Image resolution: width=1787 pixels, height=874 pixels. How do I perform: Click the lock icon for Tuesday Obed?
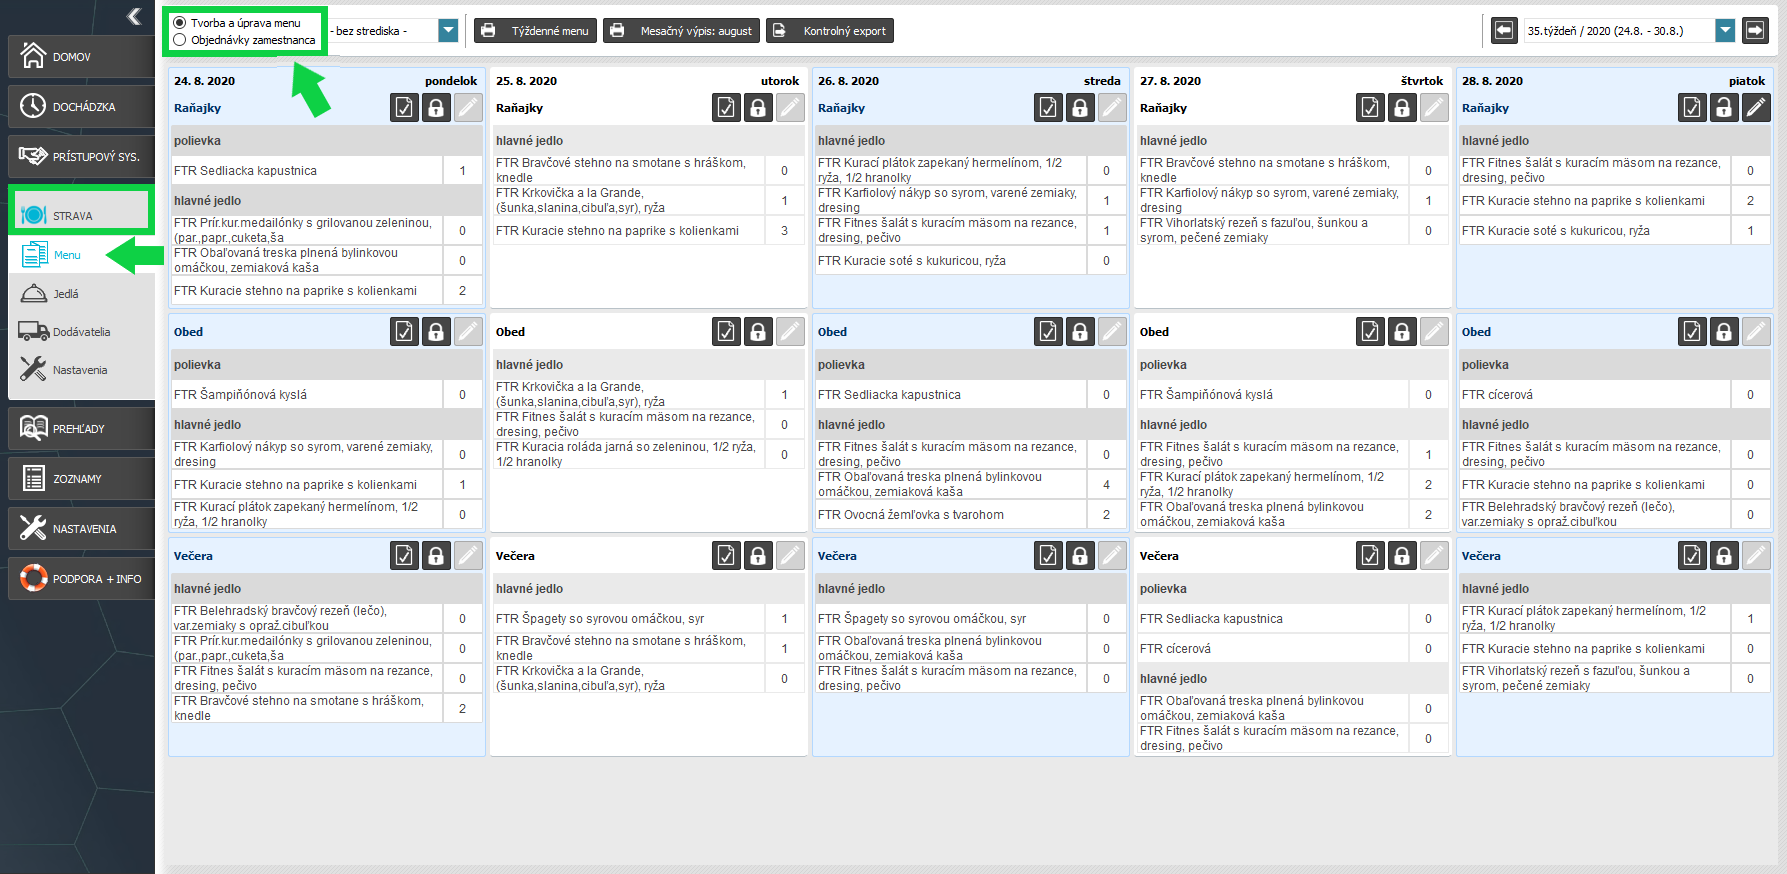click(758, 332)
